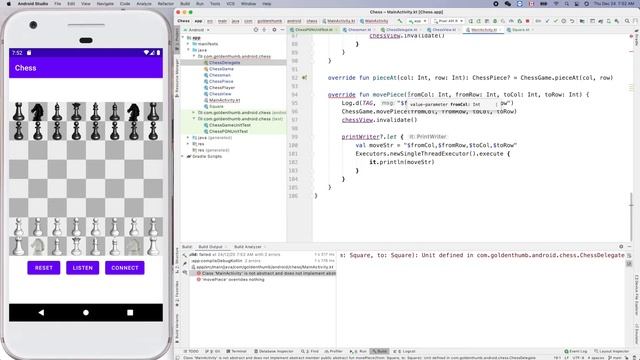Expand the res folder node
Viewport: 640px width, 360px height.
(189, 144)
